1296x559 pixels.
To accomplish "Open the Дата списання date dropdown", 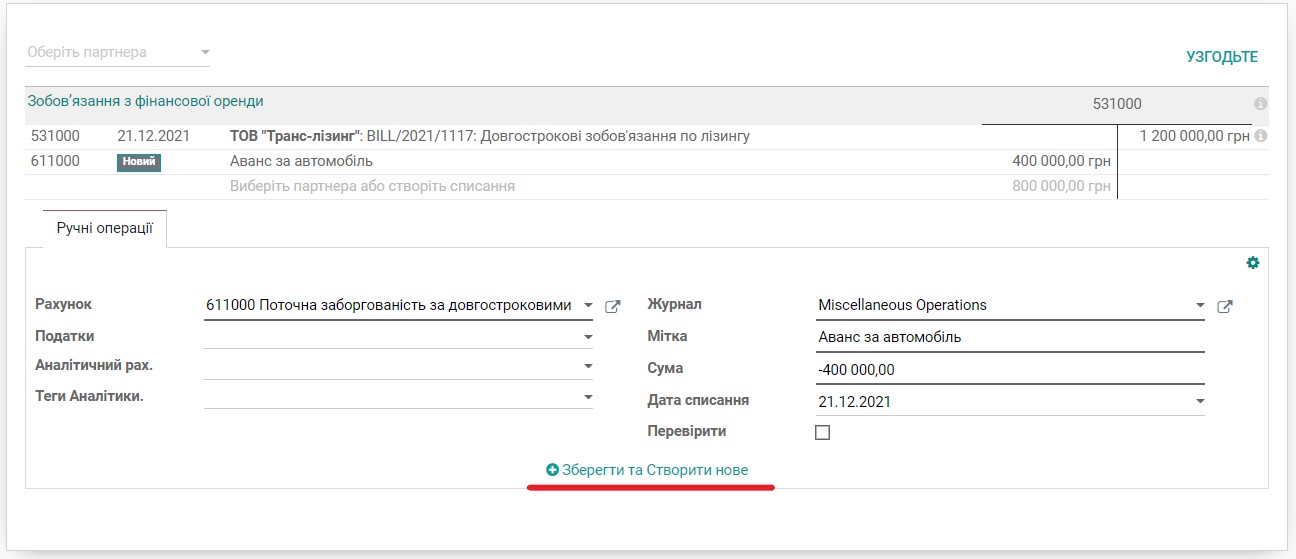I will [x=1200, y=402].
